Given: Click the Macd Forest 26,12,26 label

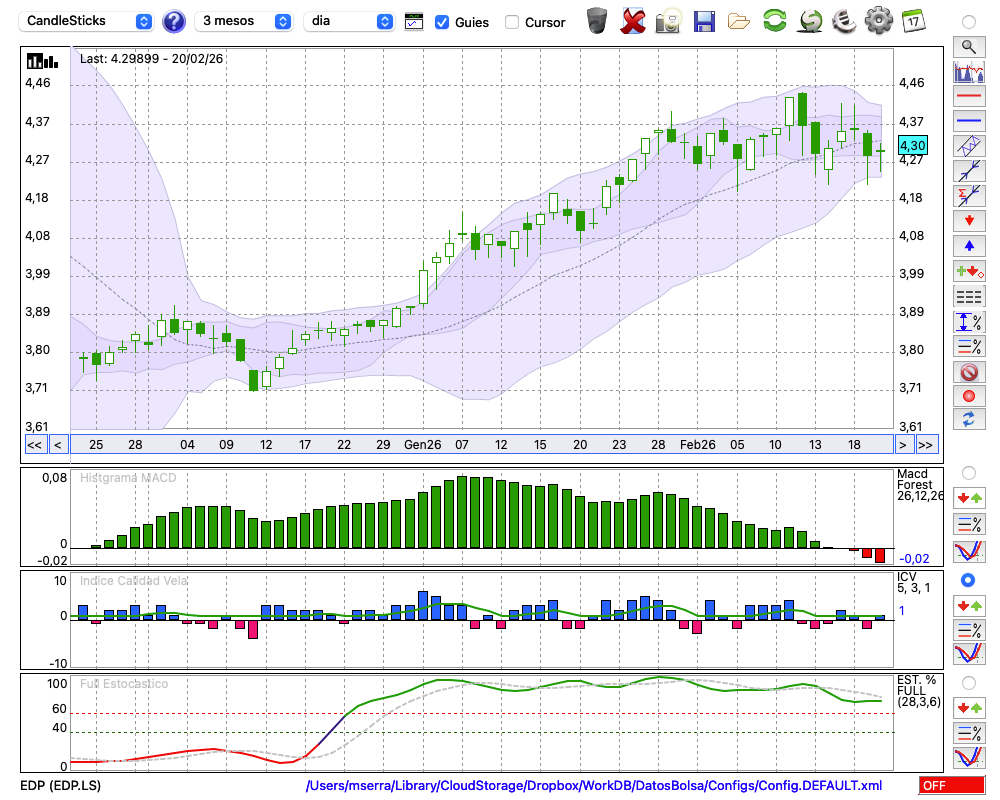Looking at the screenshot, I should [x=920, y=485].
